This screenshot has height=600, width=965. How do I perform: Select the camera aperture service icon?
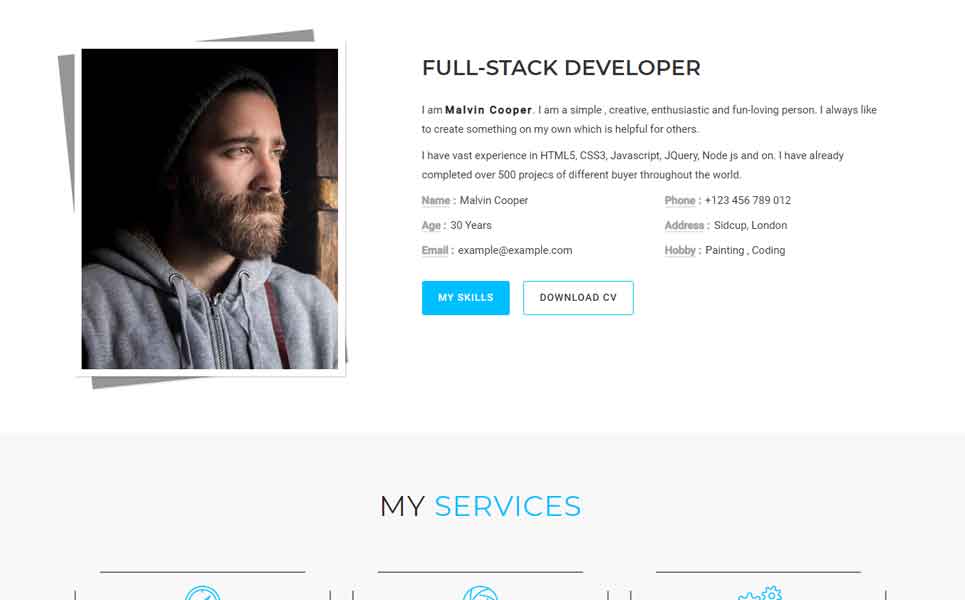pyautogui.click(x=480, y=593)
